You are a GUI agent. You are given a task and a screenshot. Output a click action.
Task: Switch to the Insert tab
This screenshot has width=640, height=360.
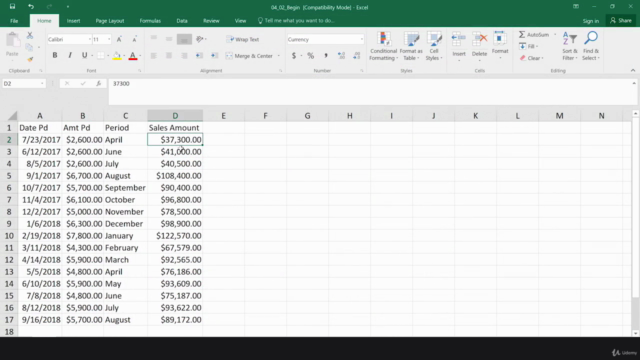[x=73, y=20]
